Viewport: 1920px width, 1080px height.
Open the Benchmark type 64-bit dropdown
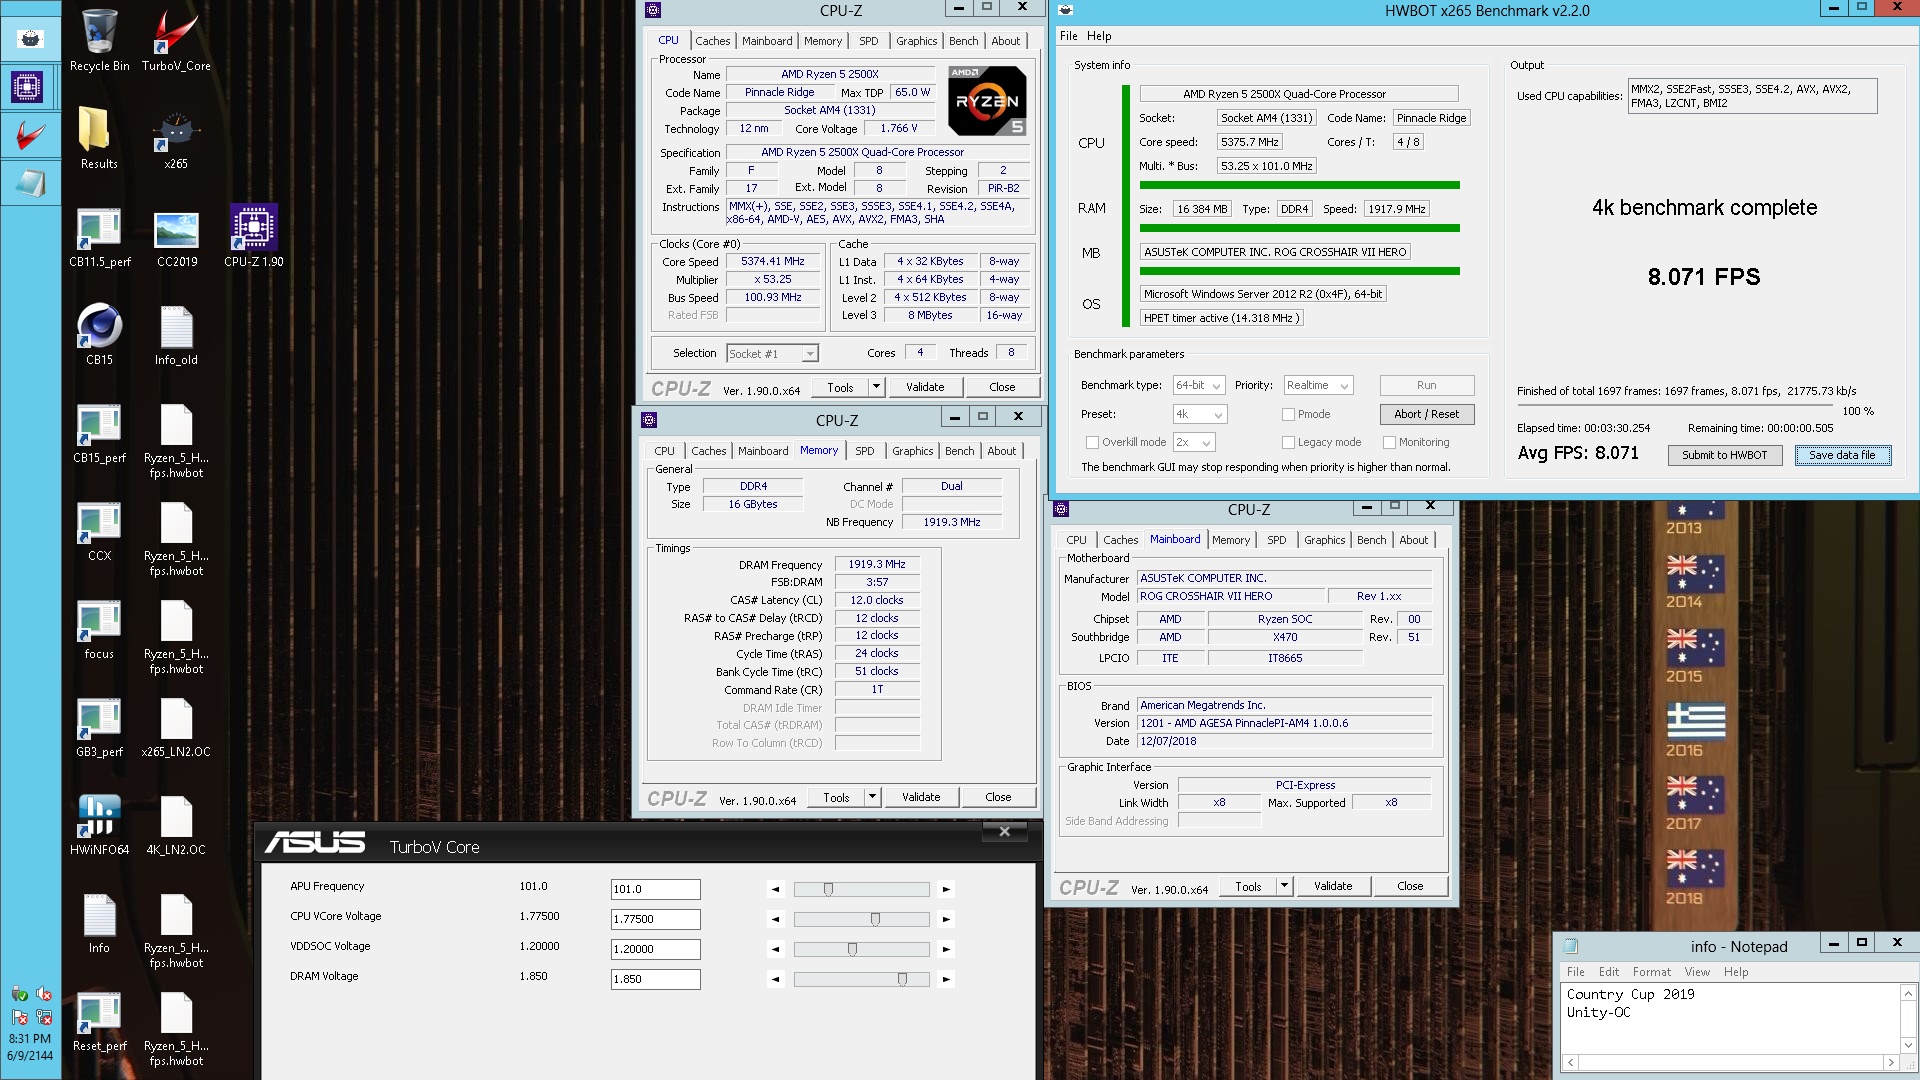click(1199, 385)
